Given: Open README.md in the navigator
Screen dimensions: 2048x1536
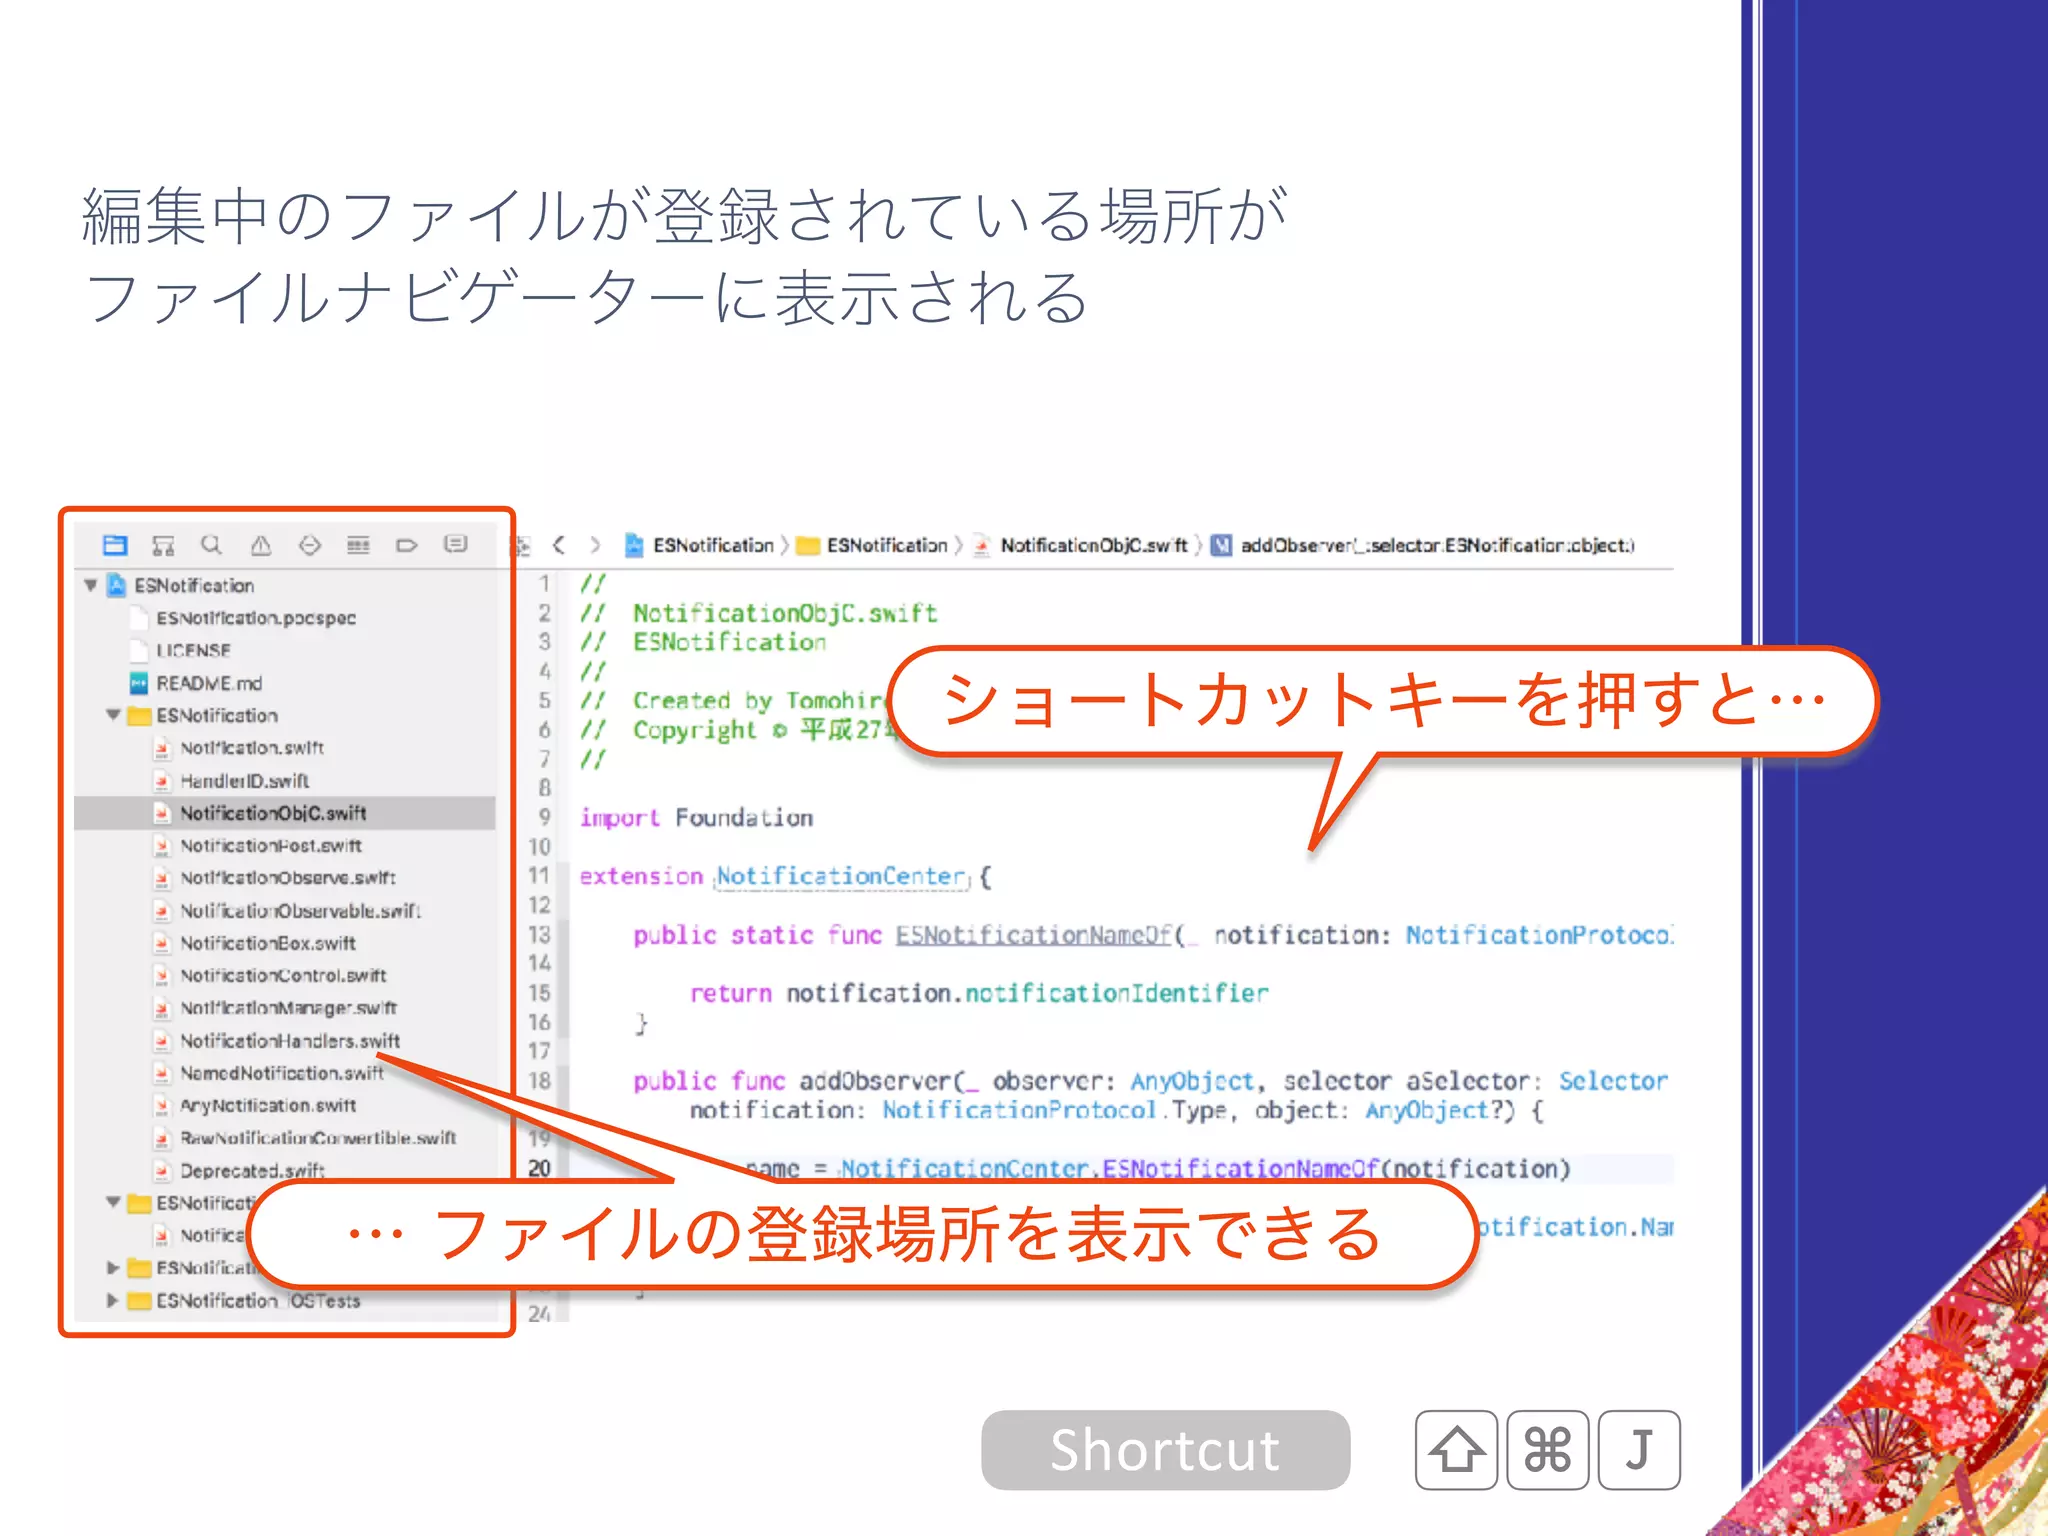Looking at the screenshot, I should pos(208,683).
